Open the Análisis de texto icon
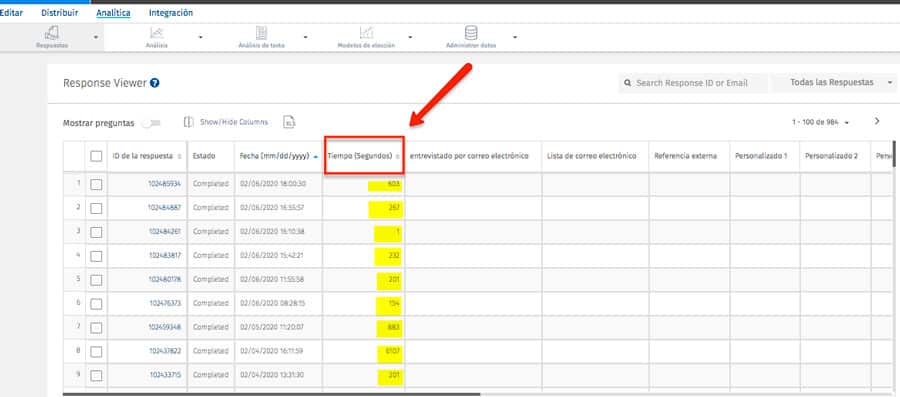 (x=261, y=33)
